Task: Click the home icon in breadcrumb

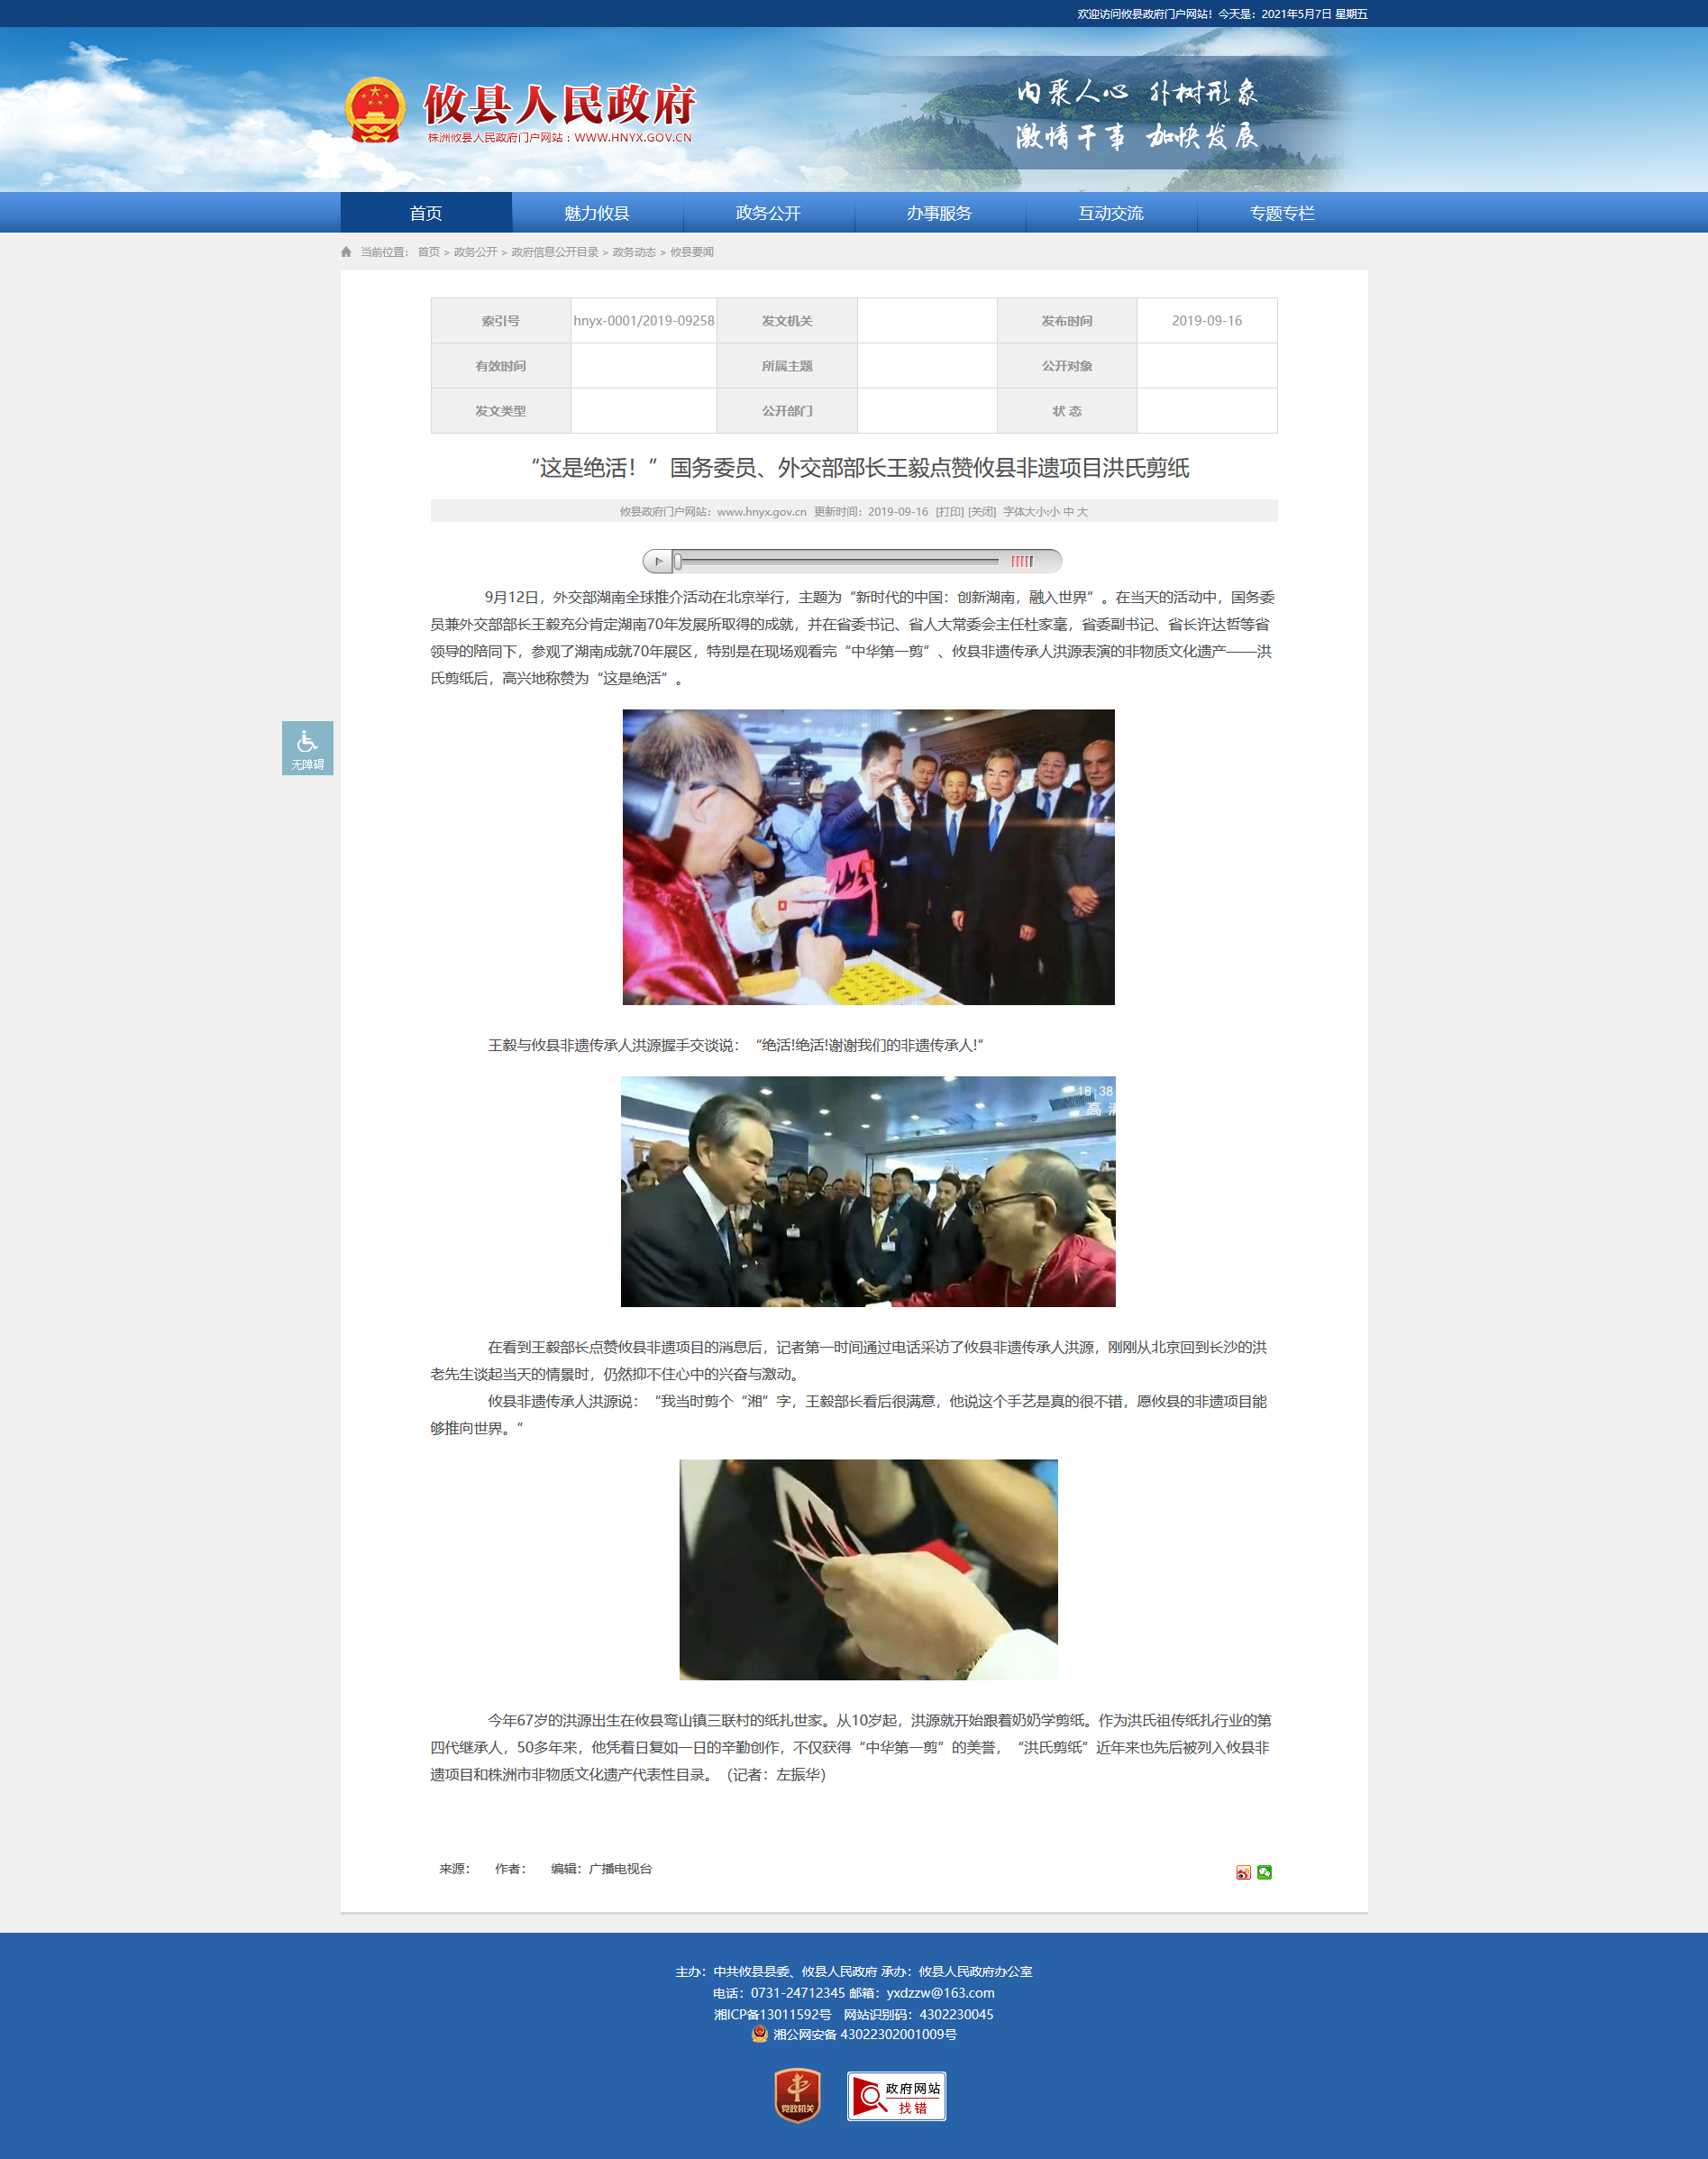Action: (346, 252)
